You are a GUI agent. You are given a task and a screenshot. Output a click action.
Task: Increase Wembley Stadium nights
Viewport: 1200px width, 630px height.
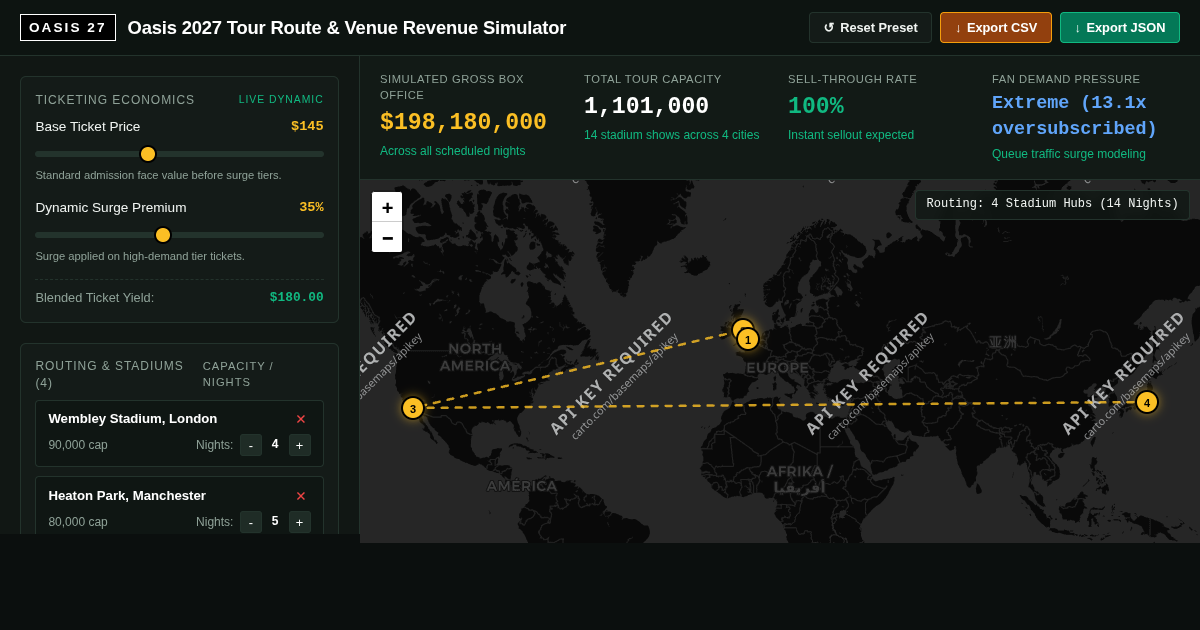point(300,445)
